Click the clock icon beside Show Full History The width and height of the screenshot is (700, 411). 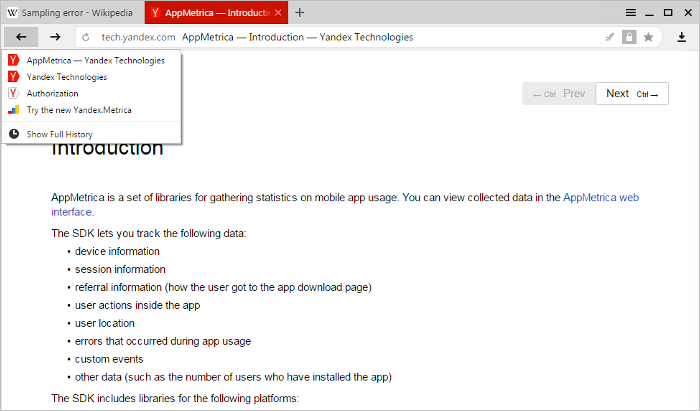coord(14,134)
